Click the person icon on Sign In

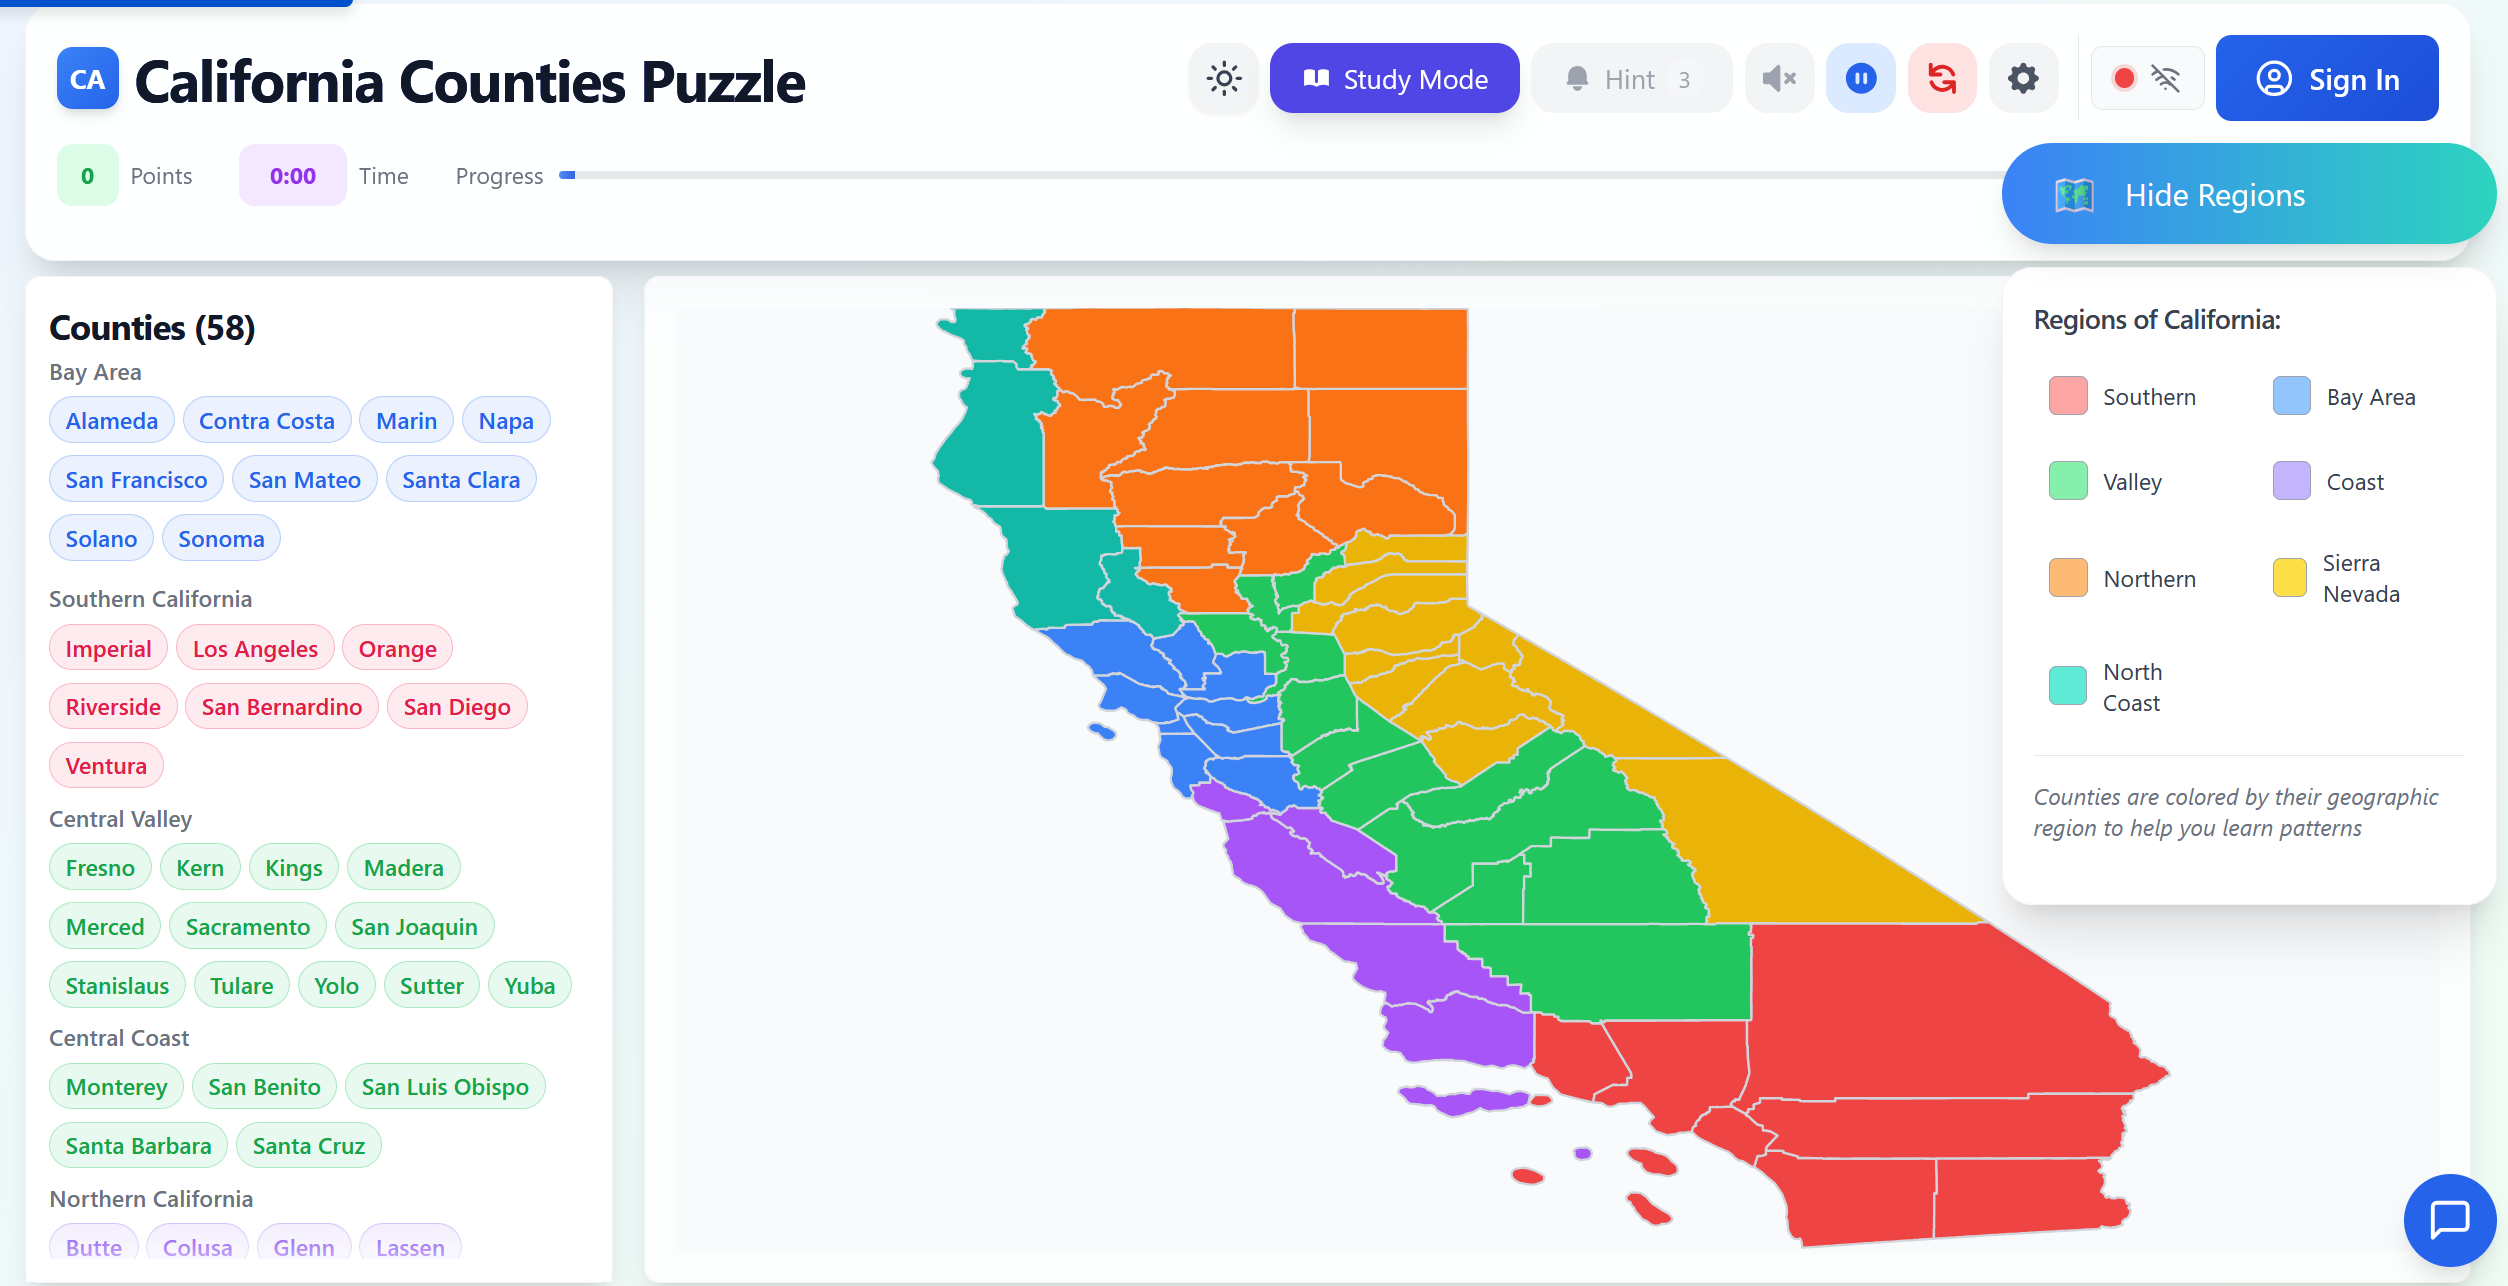click(x=2274, y=78)
